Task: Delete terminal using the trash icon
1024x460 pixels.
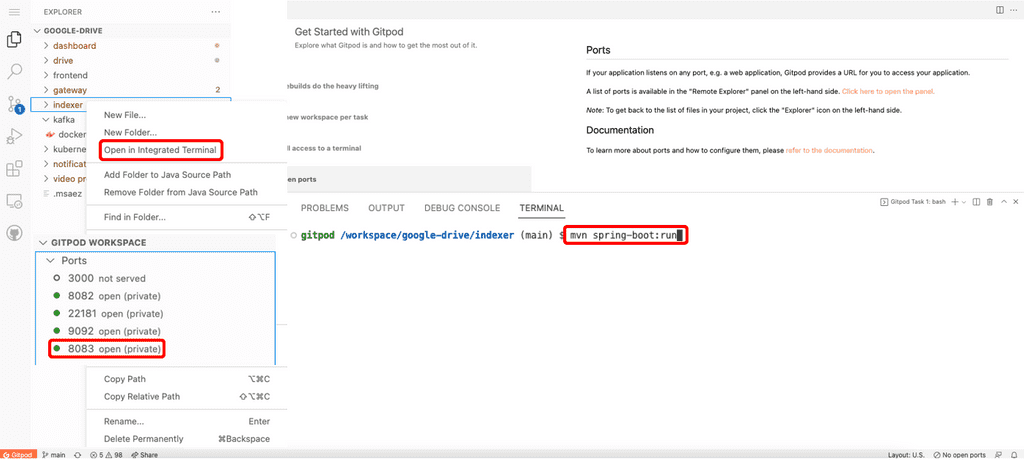Action: click(x=989, y=201)
